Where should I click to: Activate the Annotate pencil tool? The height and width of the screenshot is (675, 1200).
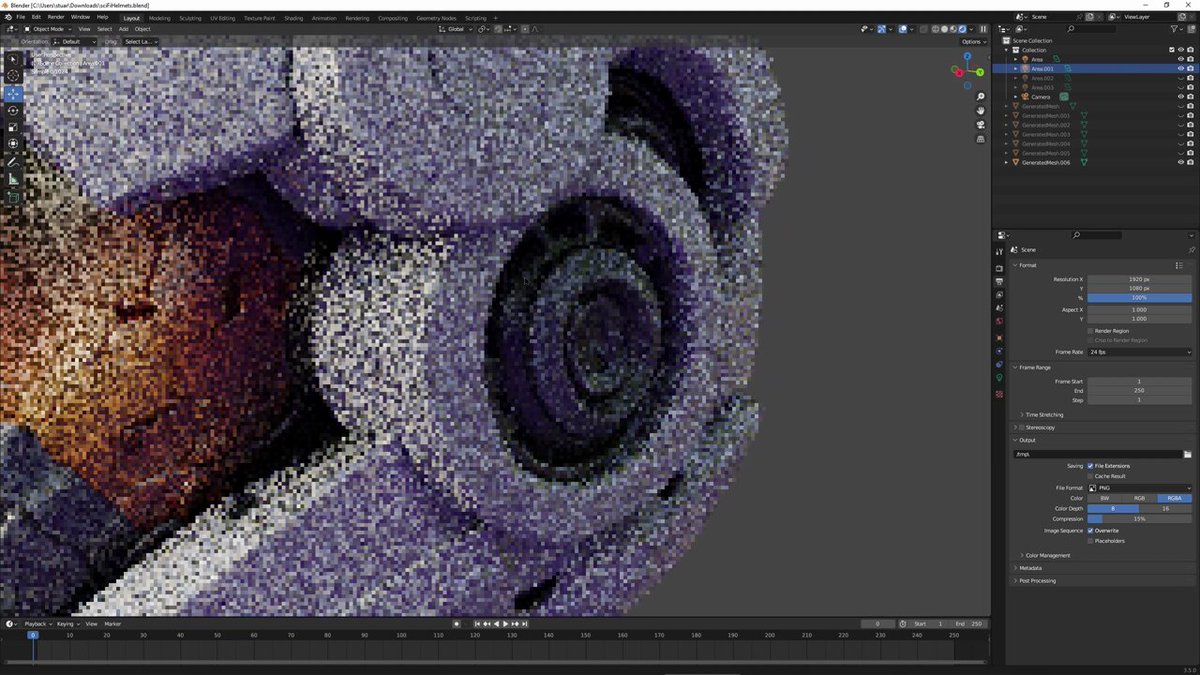13,162
